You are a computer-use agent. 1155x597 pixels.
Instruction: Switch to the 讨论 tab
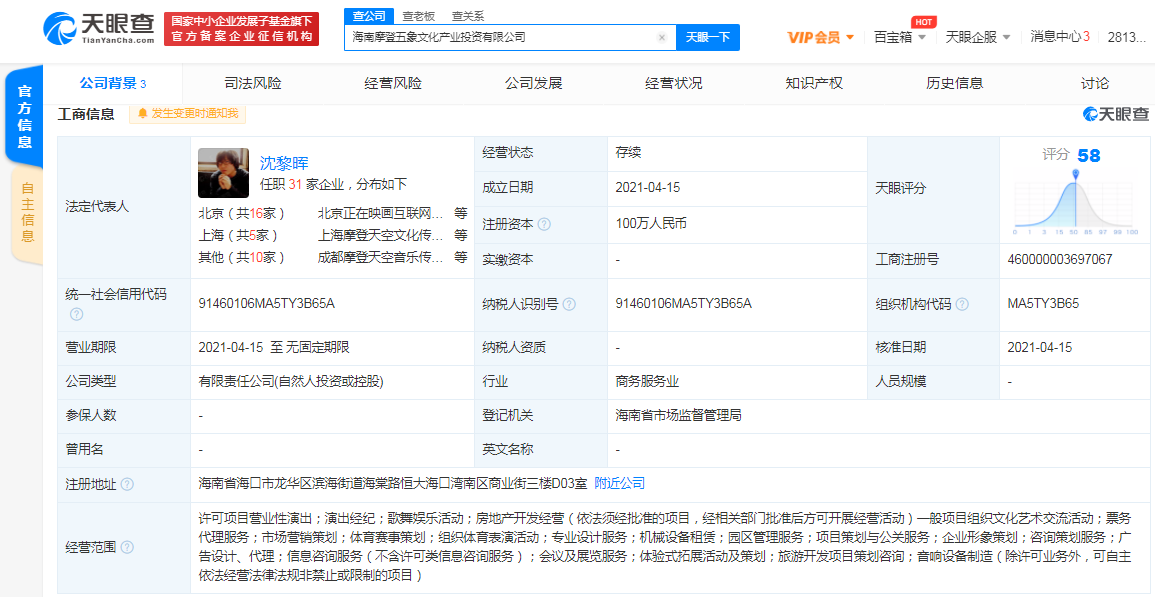click(x=1095, y=83)
